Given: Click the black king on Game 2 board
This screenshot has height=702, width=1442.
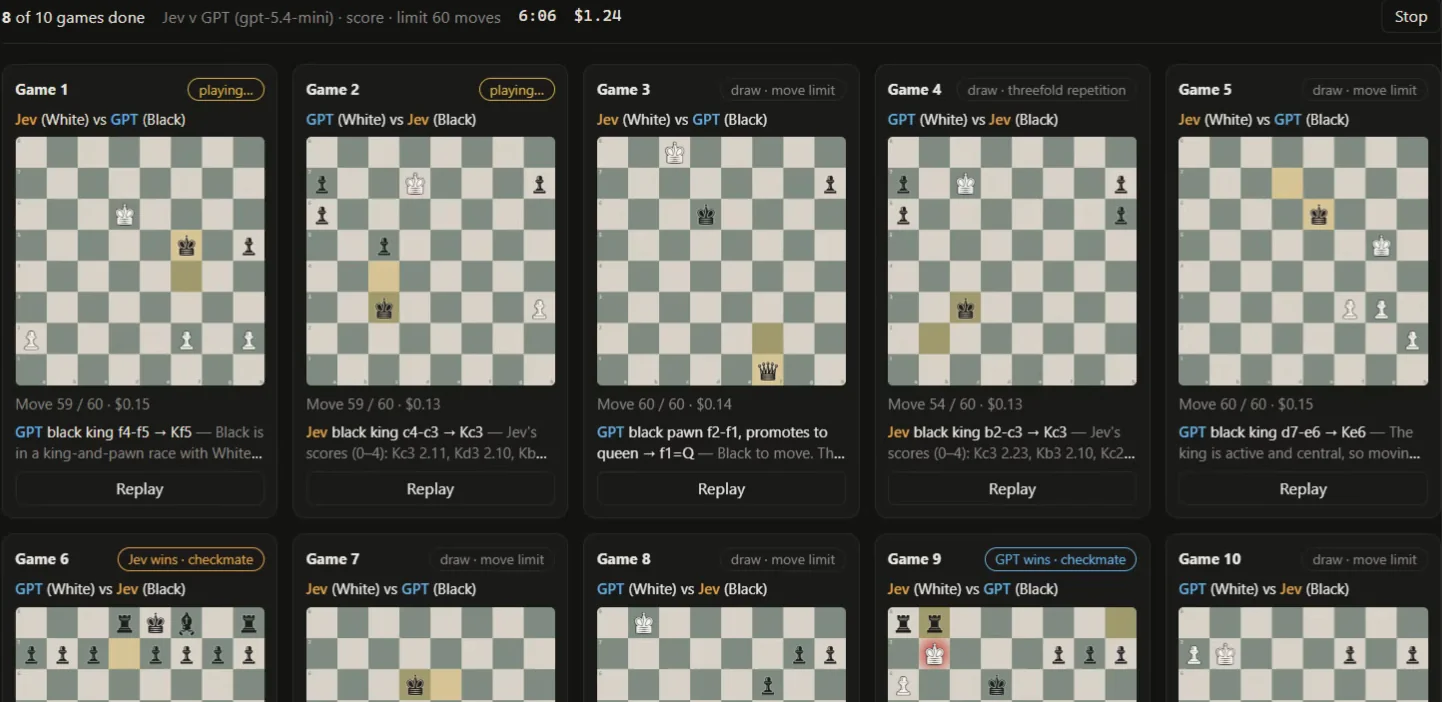Looking at the screenshot, I should [x=384, y=308].
